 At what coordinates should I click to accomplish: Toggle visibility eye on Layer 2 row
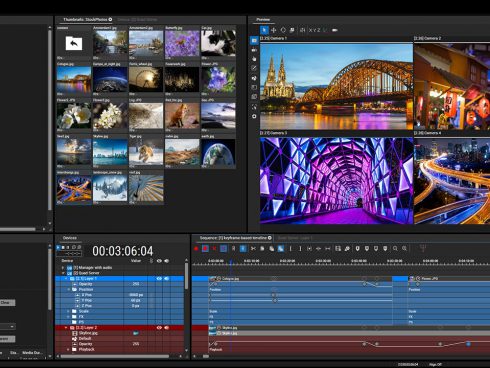pyautogui.click(x=159, y=328)
